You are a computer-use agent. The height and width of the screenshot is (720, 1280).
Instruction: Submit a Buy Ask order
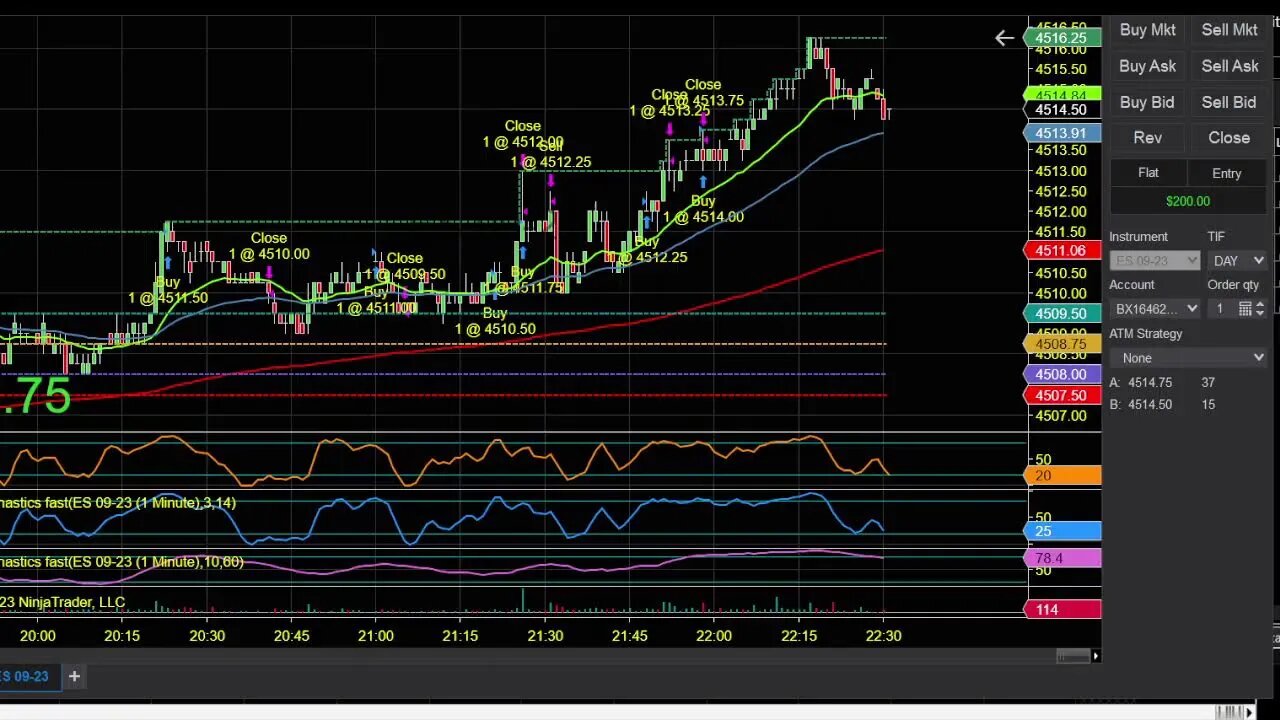click(x=1147, y=66)
